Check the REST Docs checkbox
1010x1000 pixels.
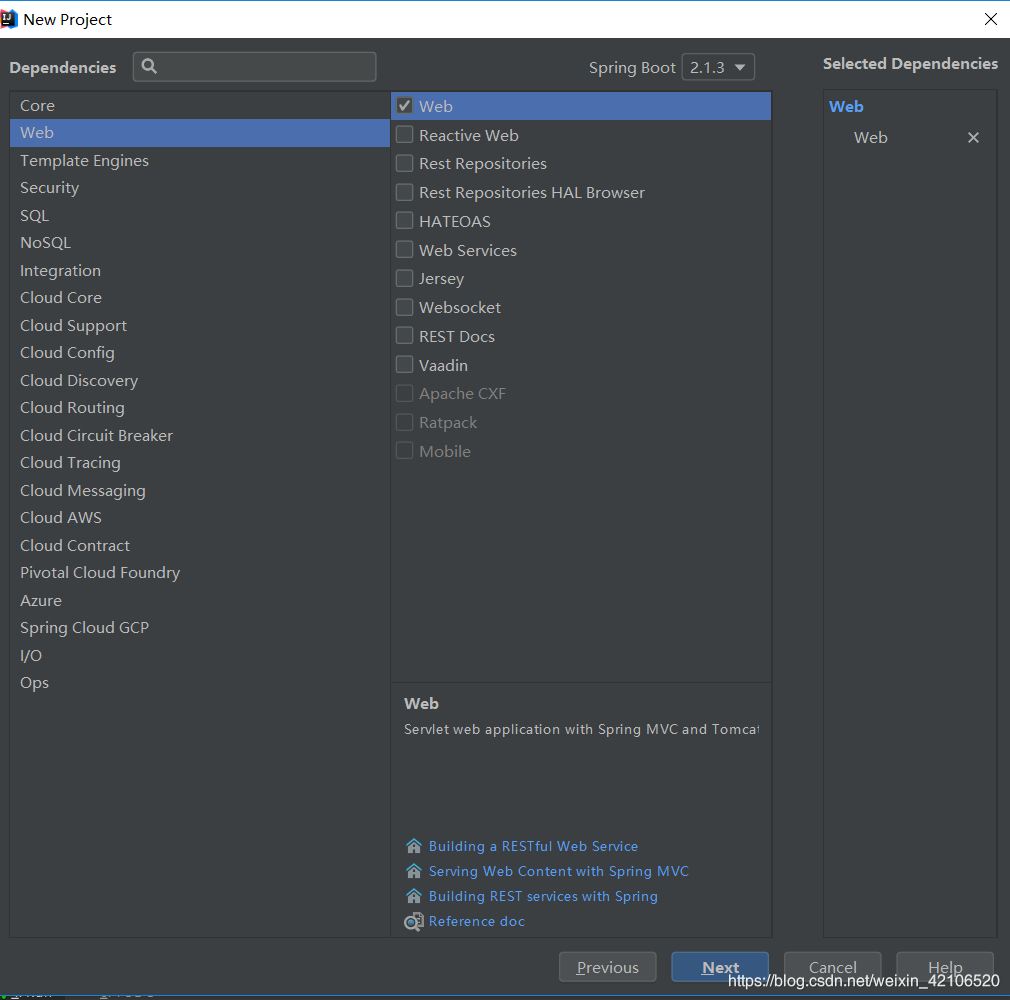[x=405, y=336]
